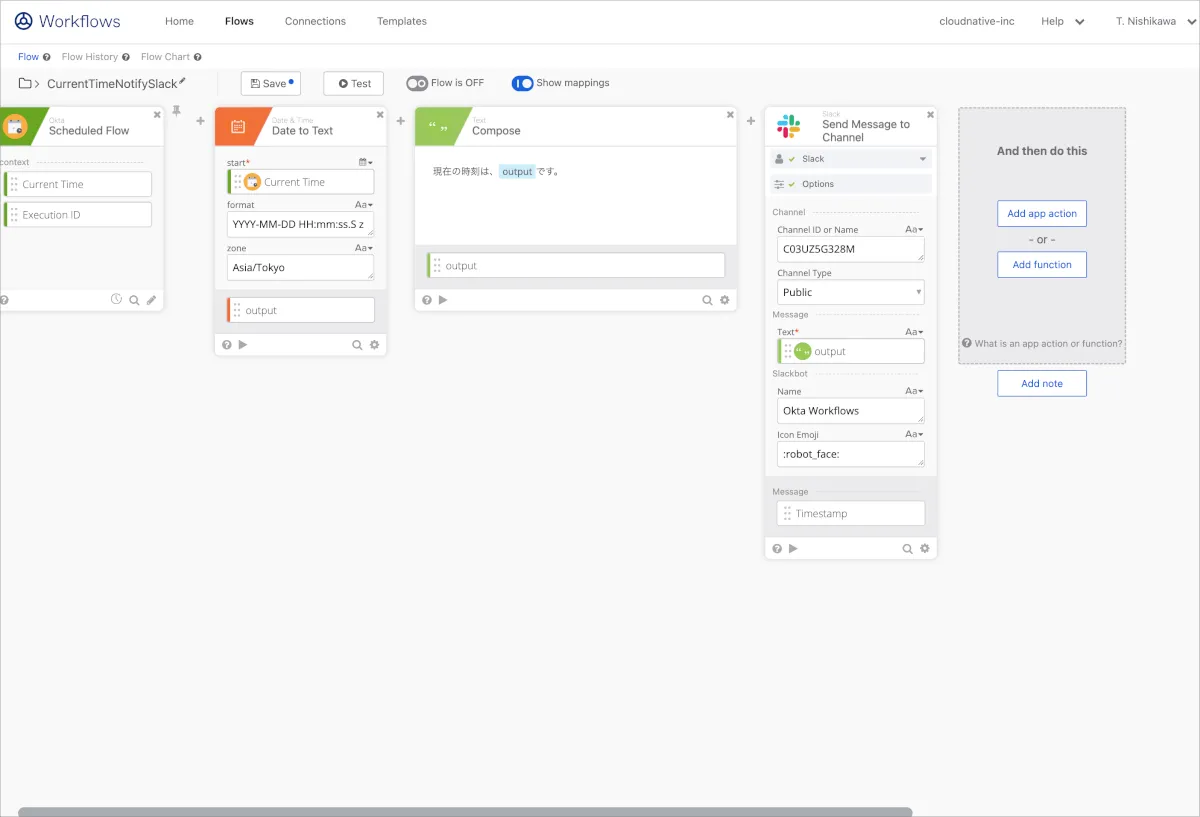The width and height of the screenshot is (1200, 817).
Task: Click the Icon Emoji input field
Action: tap(851, 454)
